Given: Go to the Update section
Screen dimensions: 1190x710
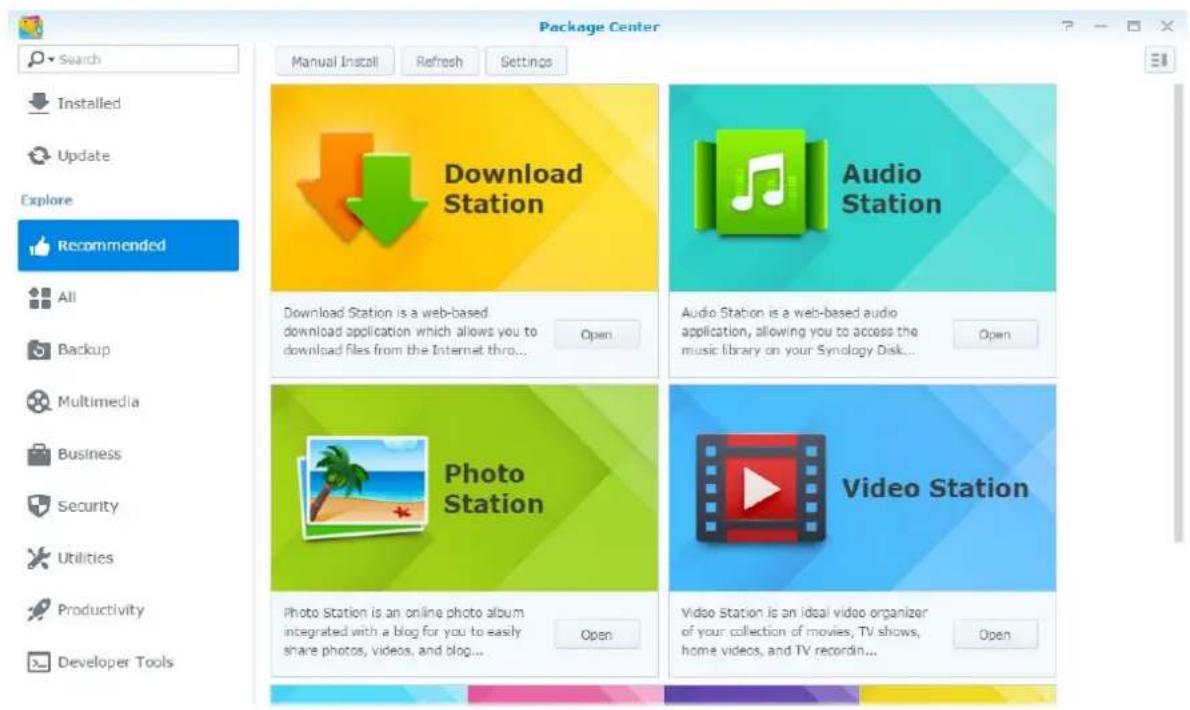Looking at the screenshot, I should click(x=128, y=156).
